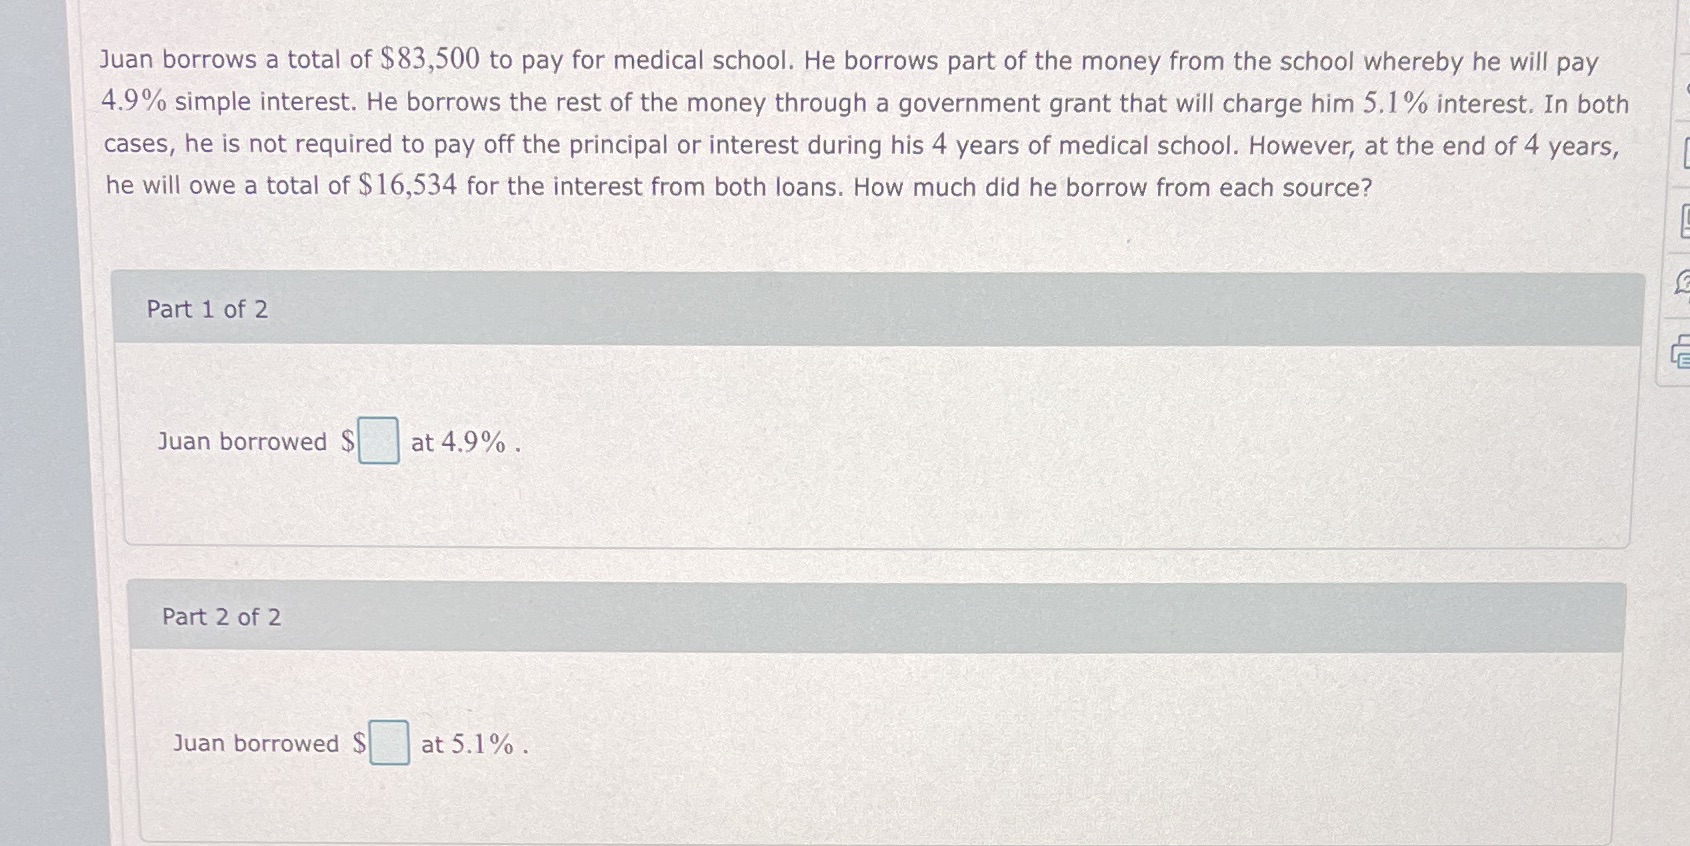This screenshot has width=1690, height=846.
Task: Click the Juan borrowed label in Part 2
Action: tap(261, 743)
